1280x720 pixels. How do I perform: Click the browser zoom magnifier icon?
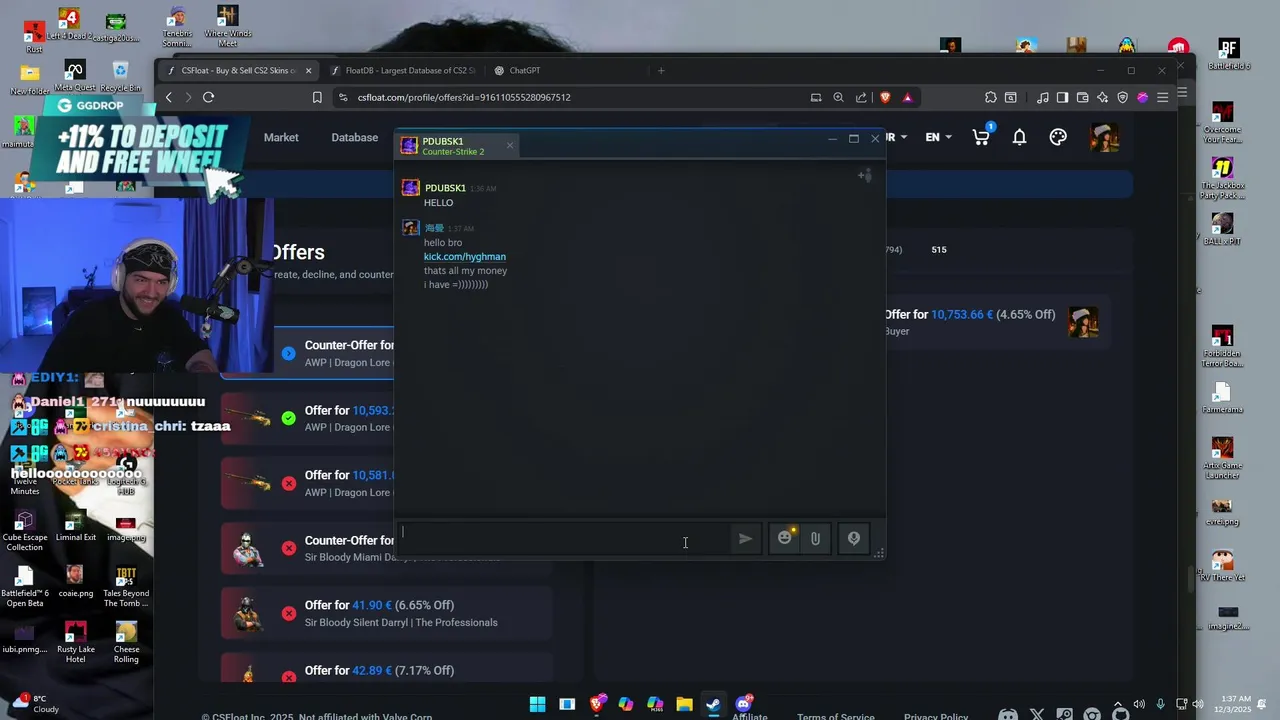[838, 97]
